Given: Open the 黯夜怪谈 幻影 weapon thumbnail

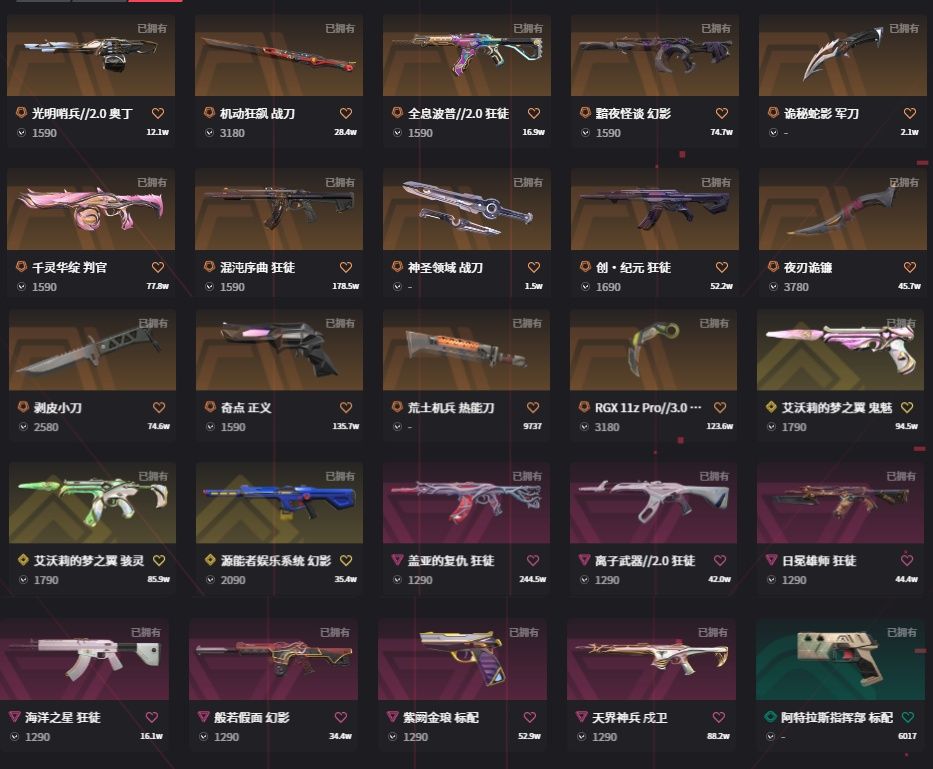Looking at the screenshot, I should pyautogui.click(x=655, y=55).
